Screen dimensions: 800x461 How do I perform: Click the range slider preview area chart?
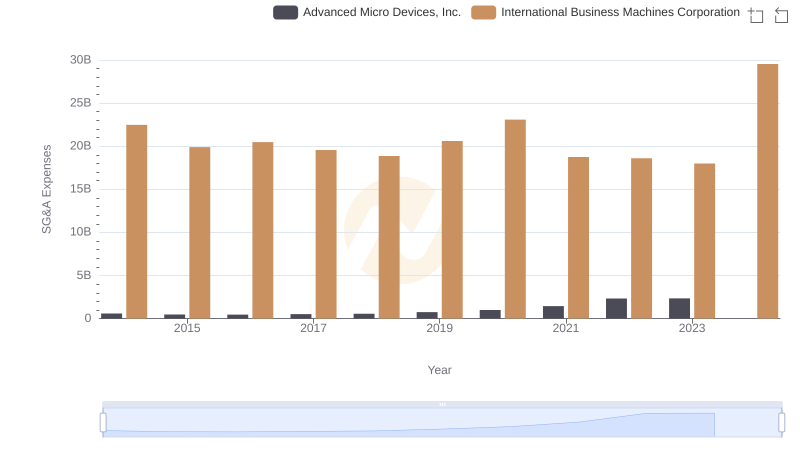point(442,423)
